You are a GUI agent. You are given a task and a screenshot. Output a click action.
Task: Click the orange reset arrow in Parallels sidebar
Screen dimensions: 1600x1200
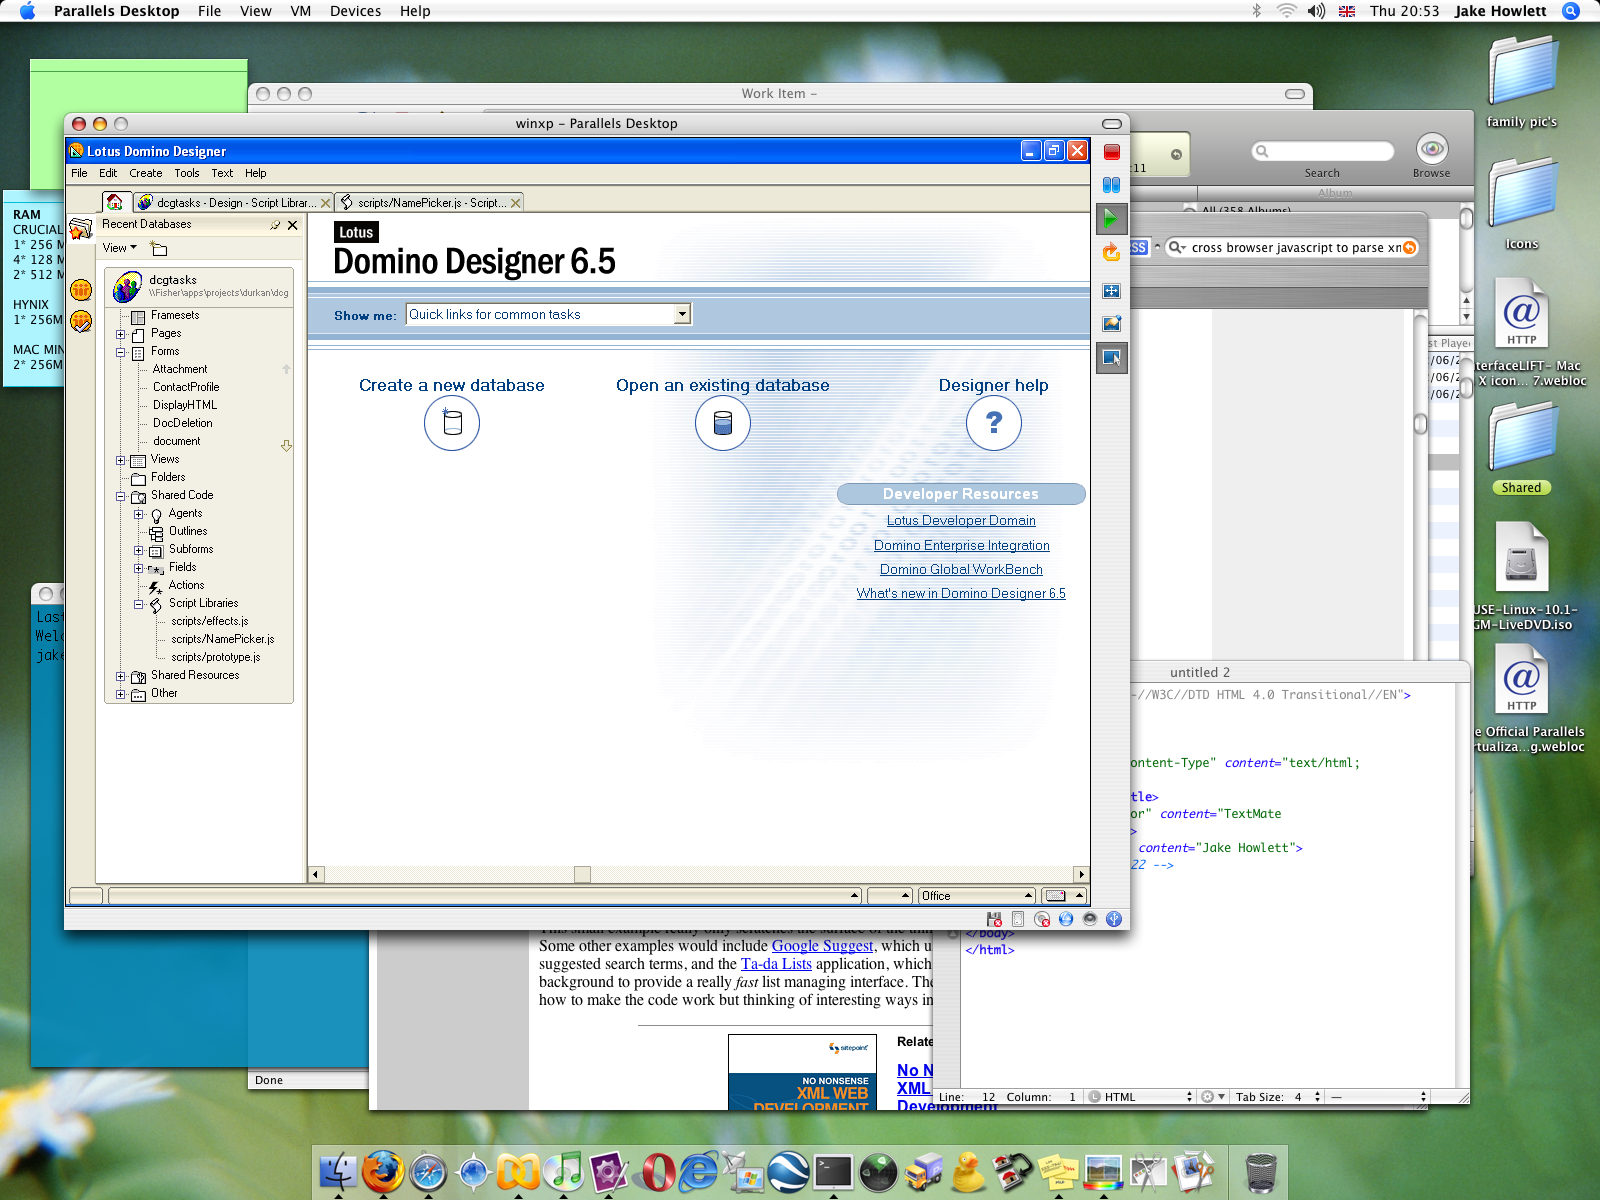tap(1111, 252)
